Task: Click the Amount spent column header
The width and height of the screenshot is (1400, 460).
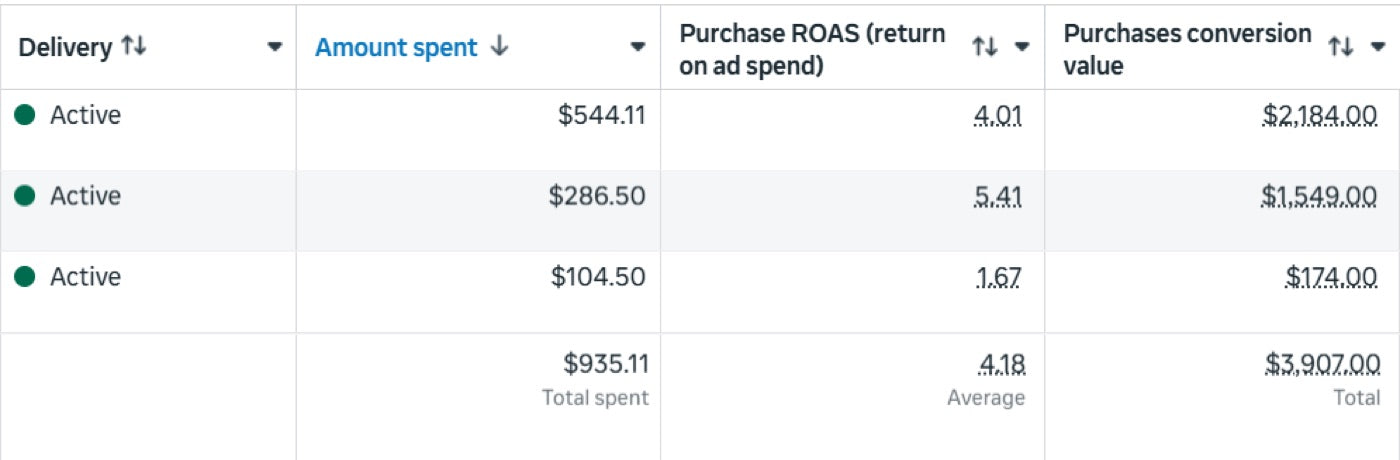Action: click(x=396, y=47)
